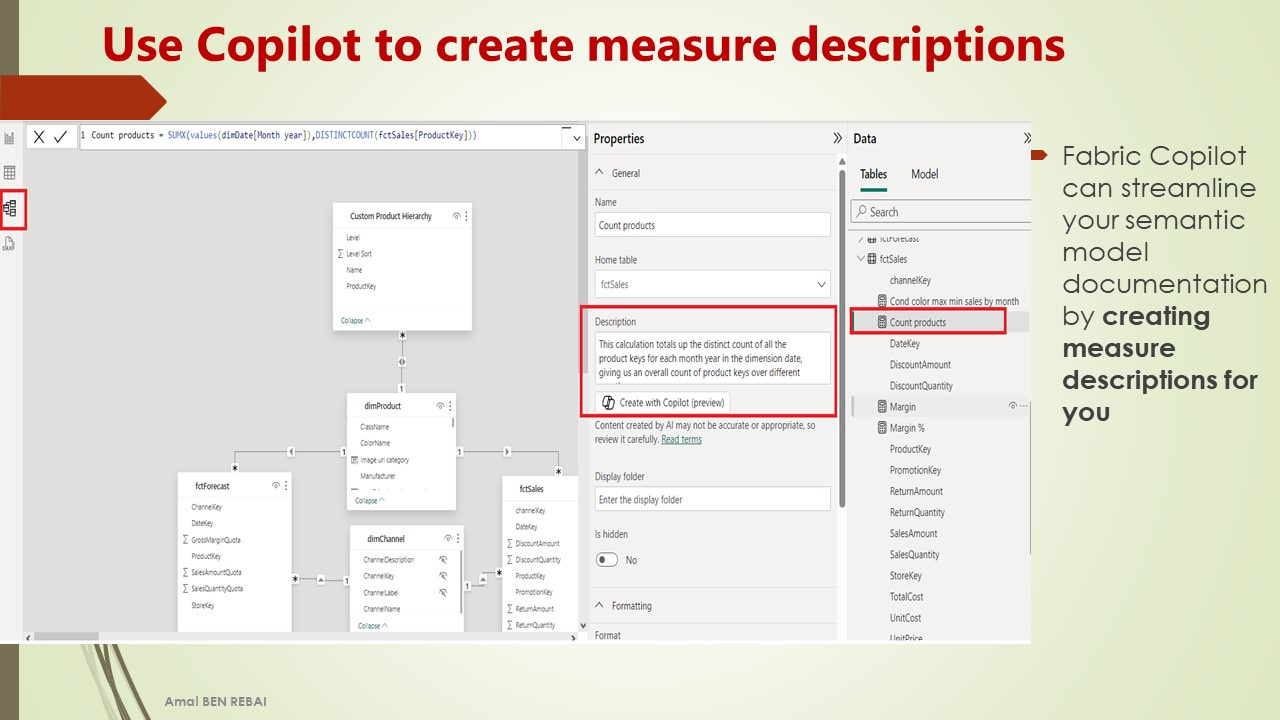Collapse the dimChannel table card
Image resolution: width=1280 pixels, height=720 pixels.
pyautogui.click(x=373, y=626)
